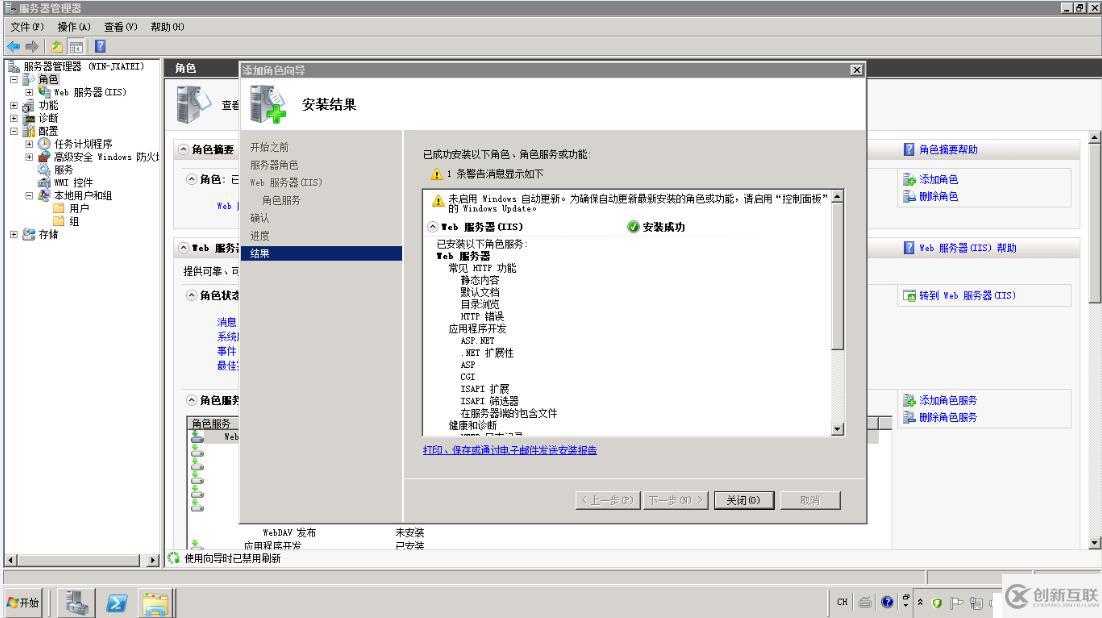
Task: Click the 组 folder icon
Action: pos(59,221)
